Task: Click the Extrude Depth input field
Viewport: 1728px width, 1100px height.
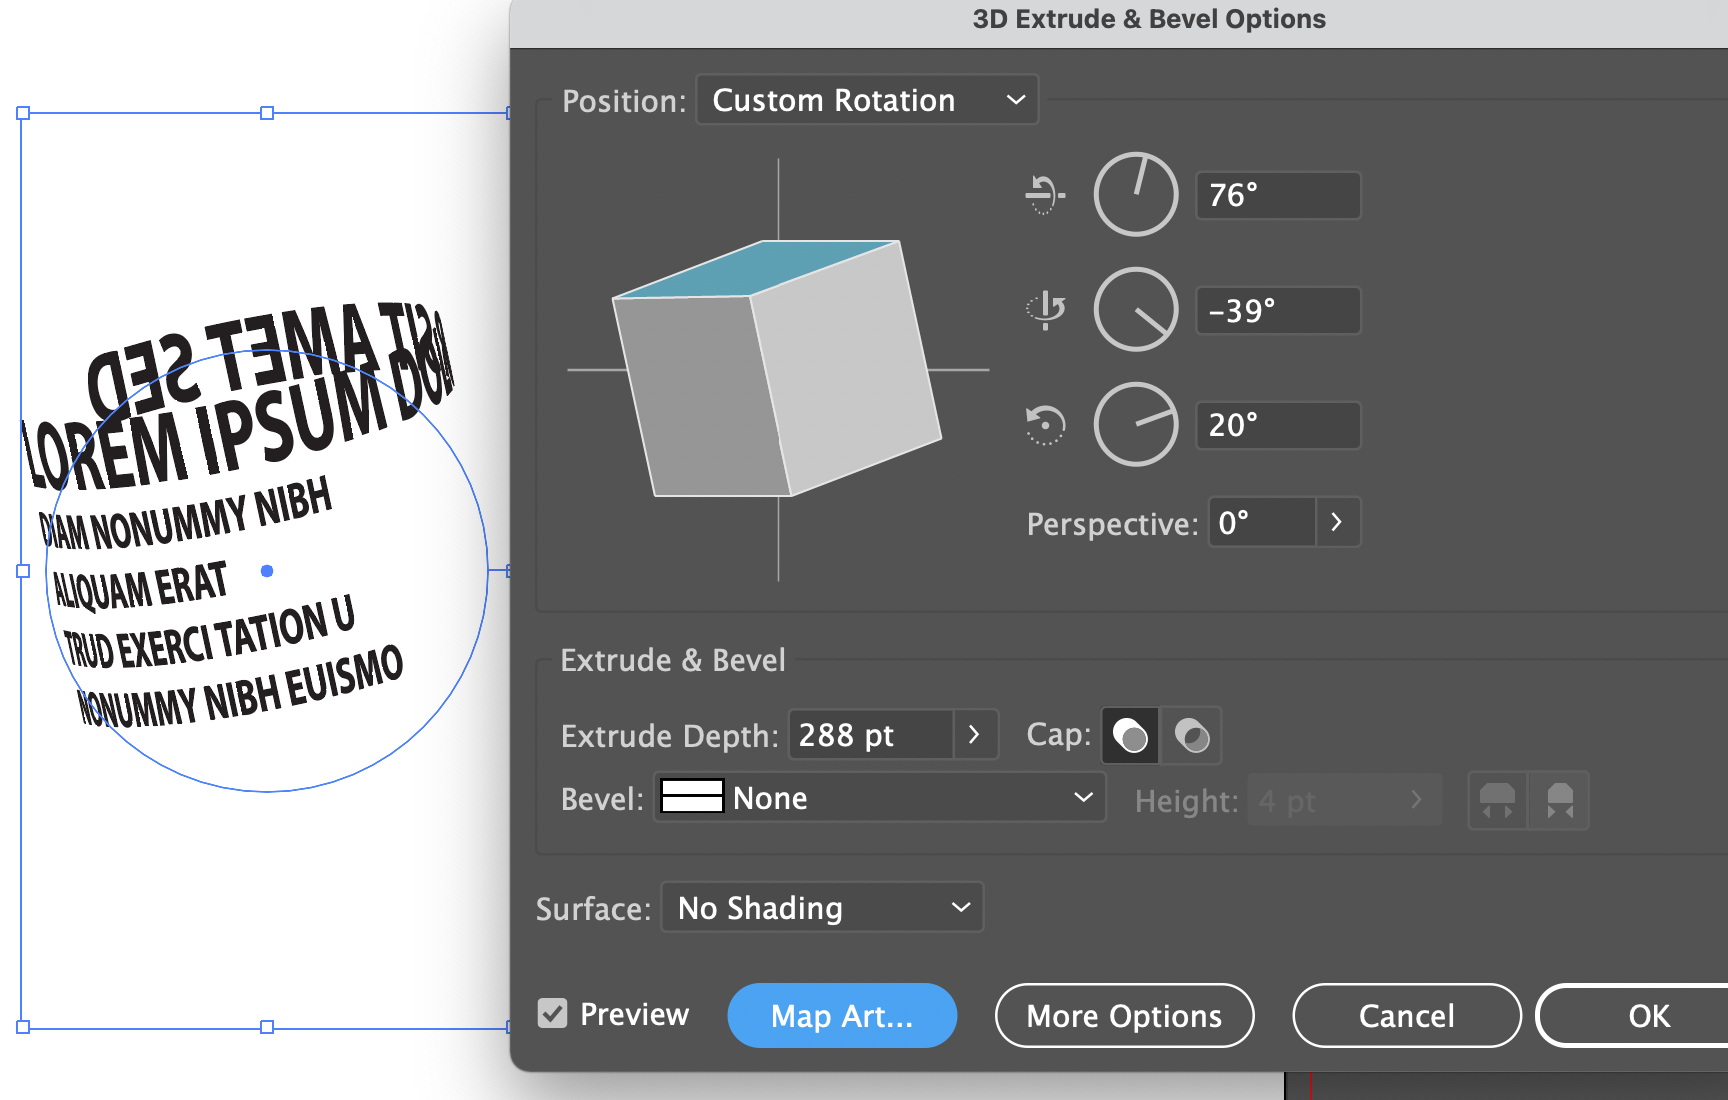Action: click(868, 734)
